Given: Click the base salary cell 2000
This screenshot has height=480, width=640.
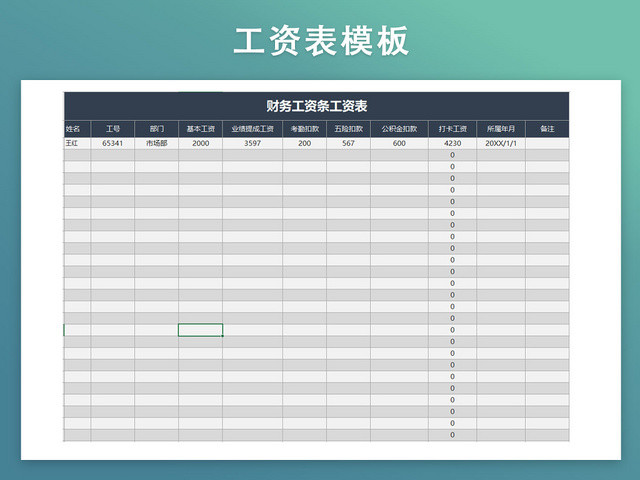Looking at the screenshot, I should [200, 143].
